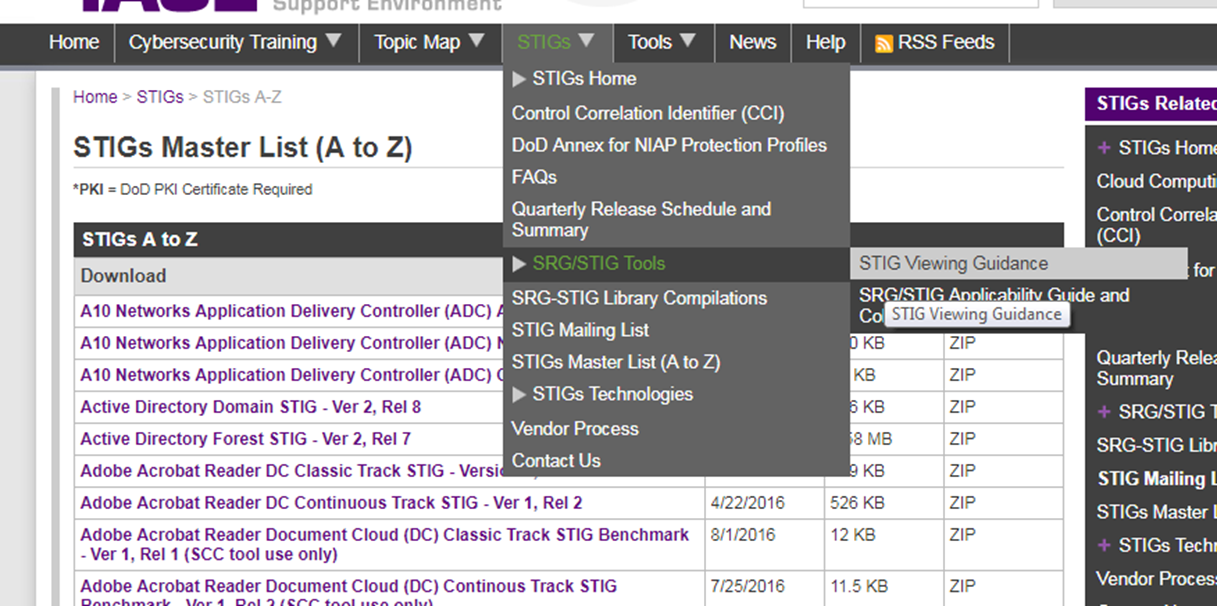1217x606 pixels.
Task: Expand the STIGs Technologies submenu triangle
Action: pos(519,395)
